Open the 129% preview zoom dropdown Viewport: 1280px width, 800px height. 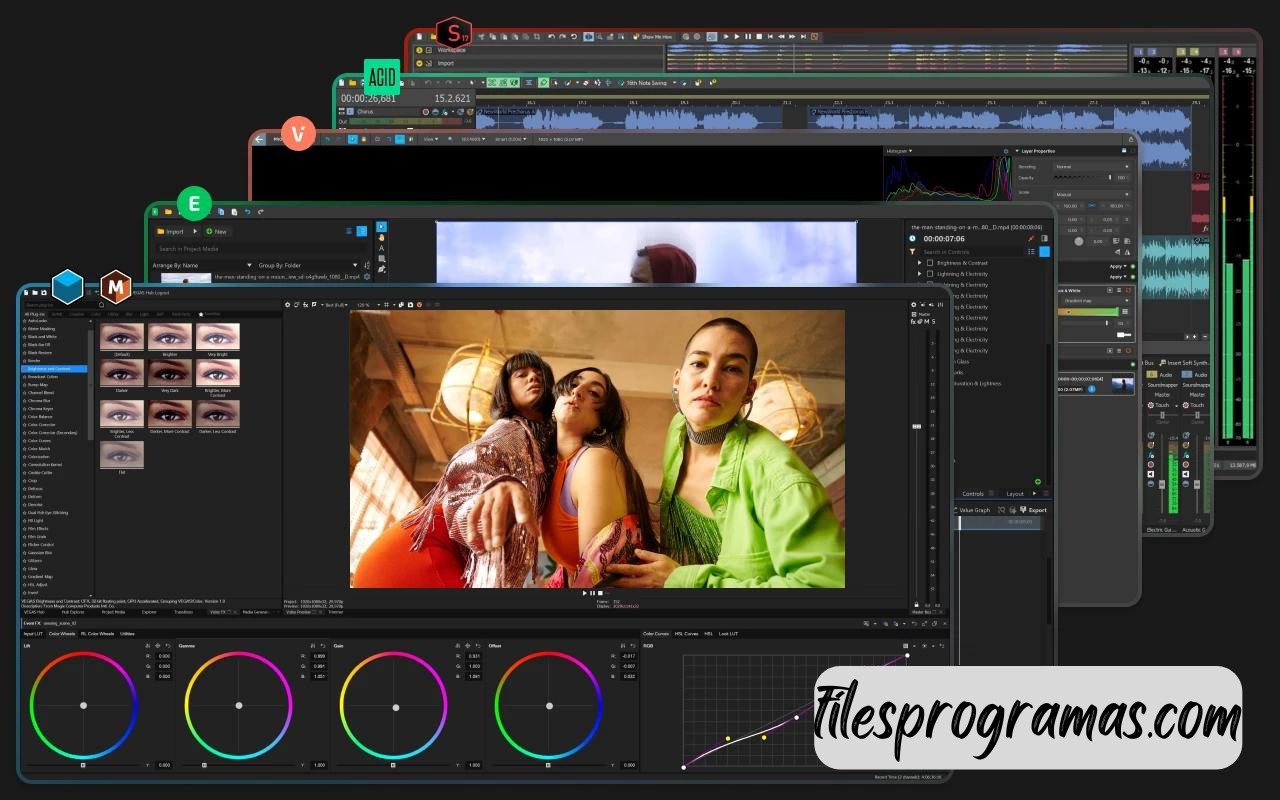click(367, 305)
